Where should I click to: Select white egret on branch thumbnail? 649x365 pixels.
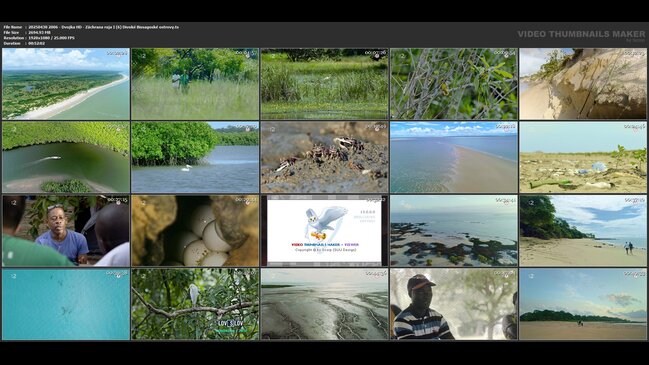tap(195, 304)
